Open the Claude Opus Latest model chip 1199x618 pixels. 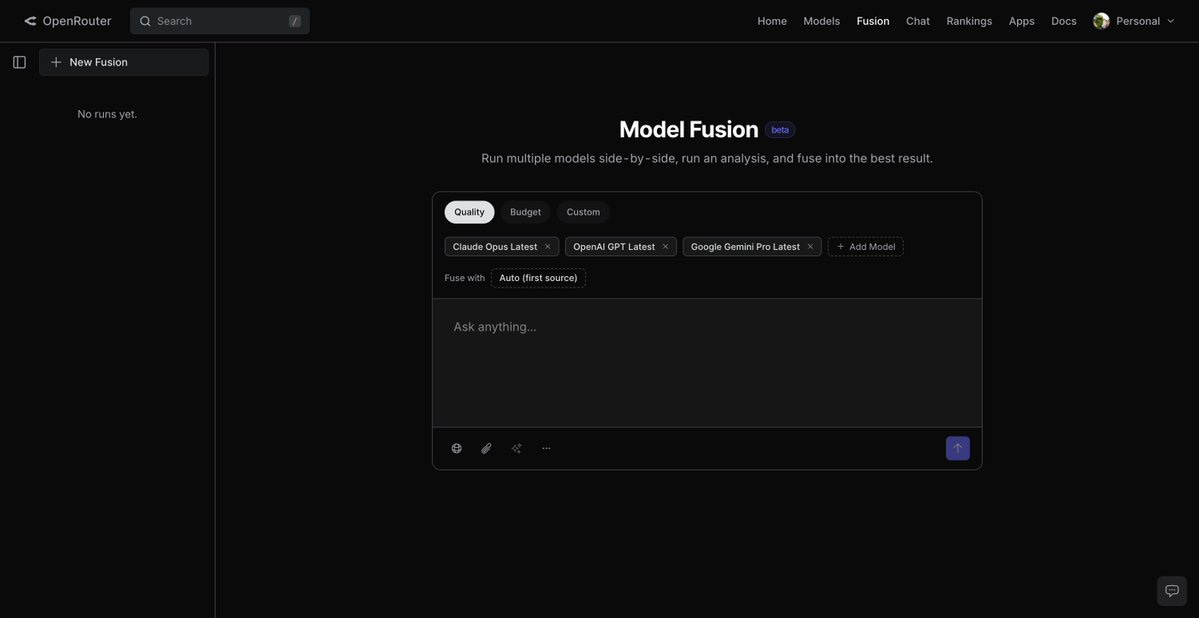(495, 246)
